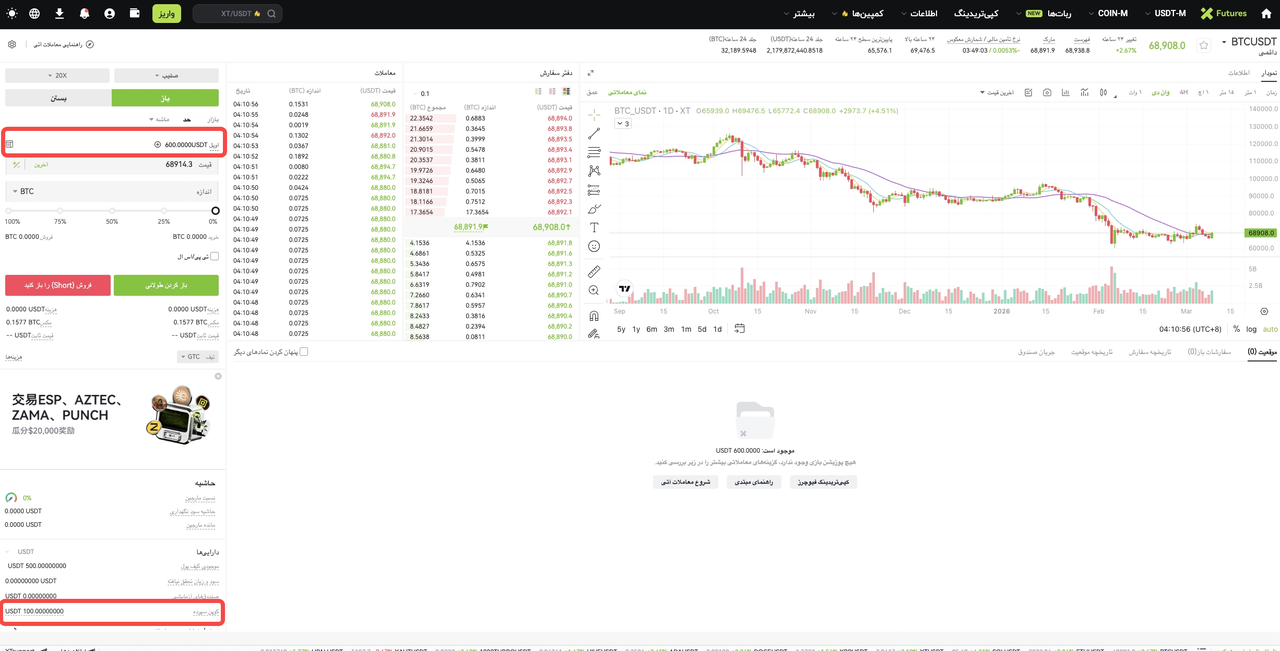Activate the zoom-in tool on chart

tap(594, 290)
